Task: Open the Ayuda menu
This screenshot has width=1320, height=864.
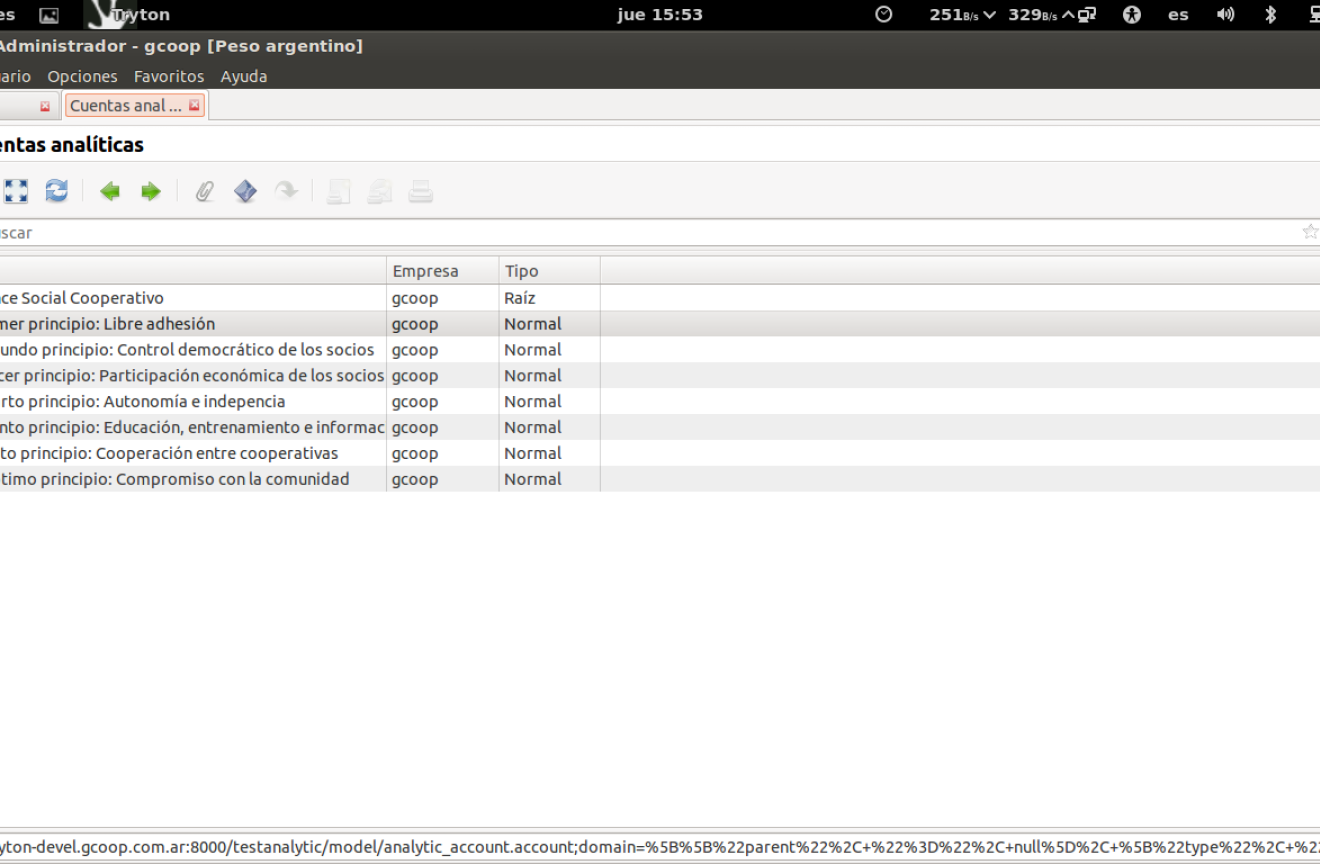Action: coord(243,76)
